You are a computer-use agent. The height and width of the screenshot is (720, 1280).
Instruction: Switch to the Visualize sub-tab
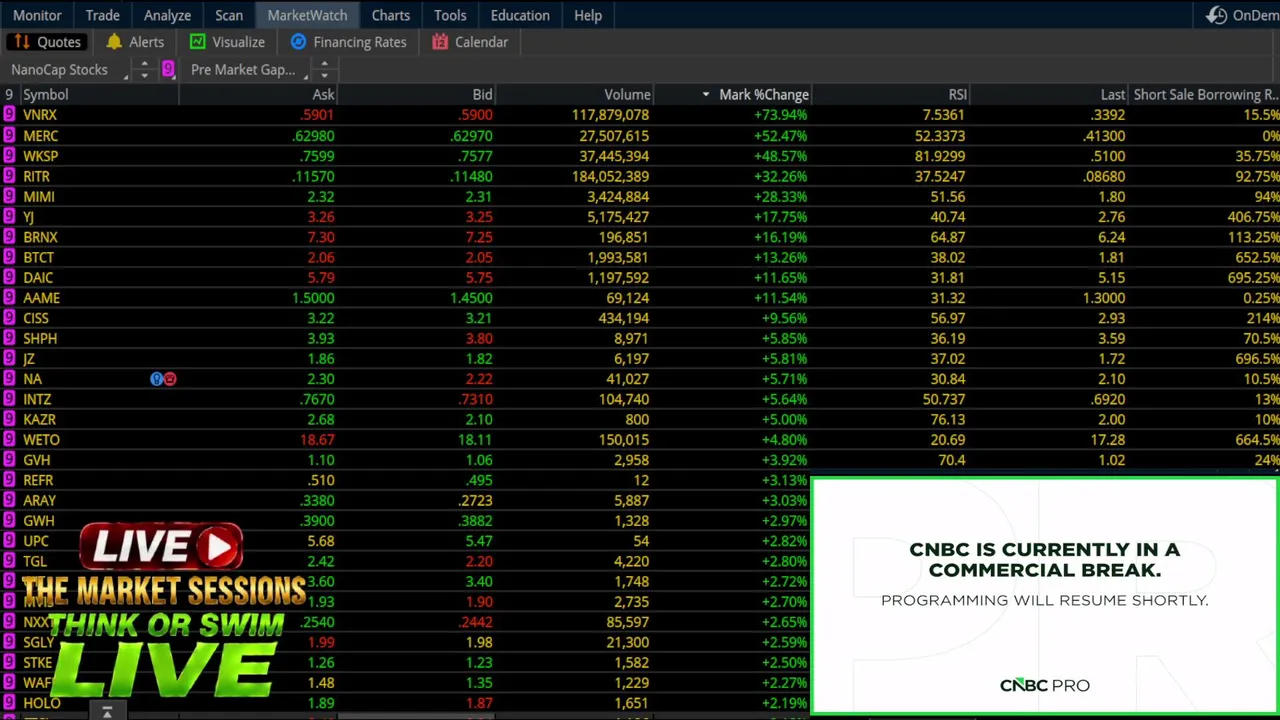228,42
